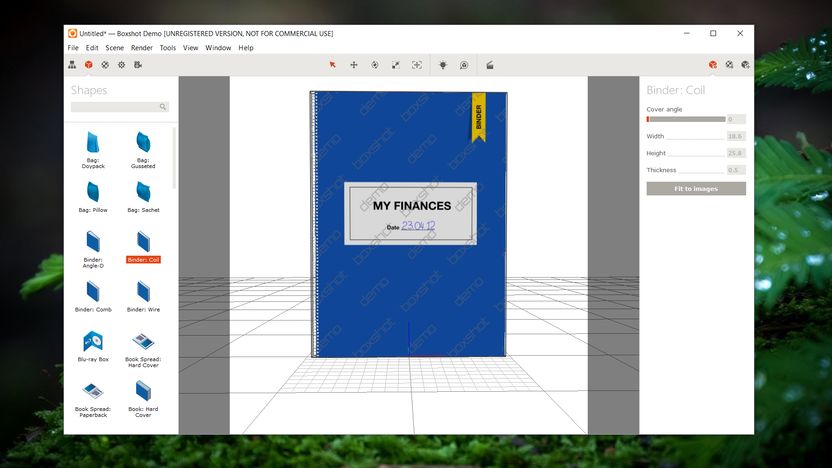832x468 pixels.
Task: Maximize the Boxshot window
Action: click(x=713, y=33)
